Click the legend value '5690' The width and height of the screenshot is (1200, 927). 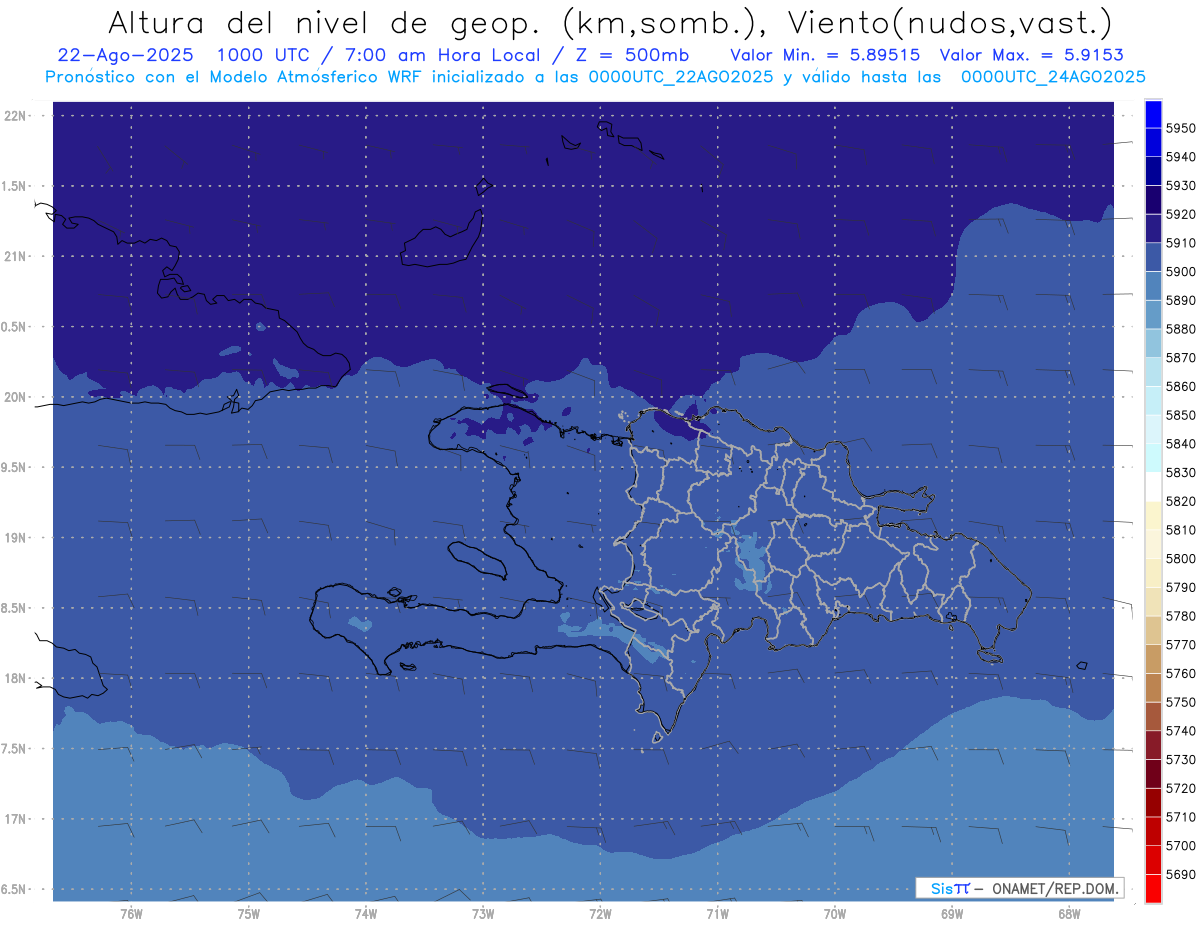pos(1180,874)
